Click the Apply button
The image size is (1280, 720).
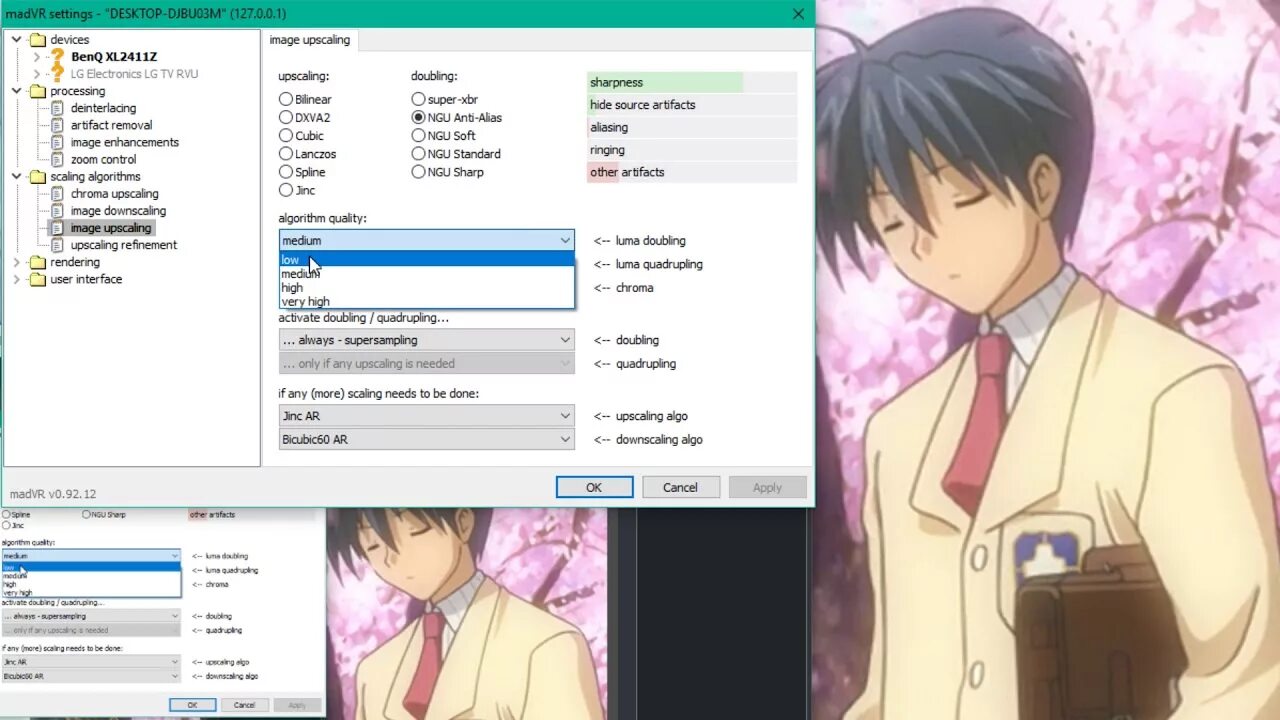tap(767, 487)
